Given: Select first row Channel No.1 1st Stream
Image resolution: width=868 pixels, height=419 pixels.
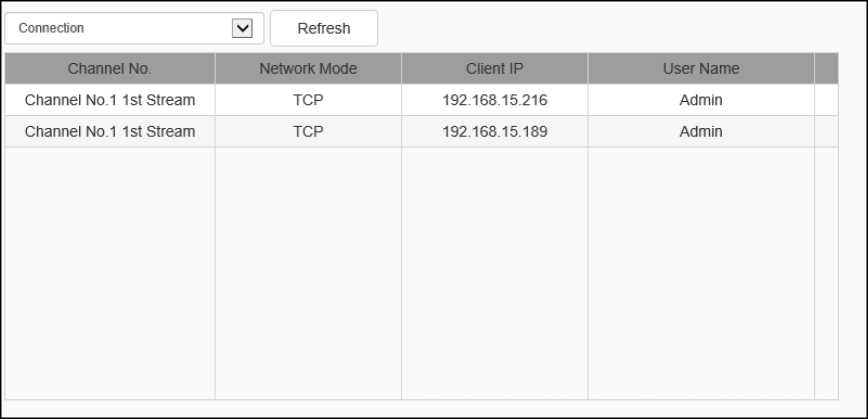Looking at the screenshot, I should (x=109, y=100).
